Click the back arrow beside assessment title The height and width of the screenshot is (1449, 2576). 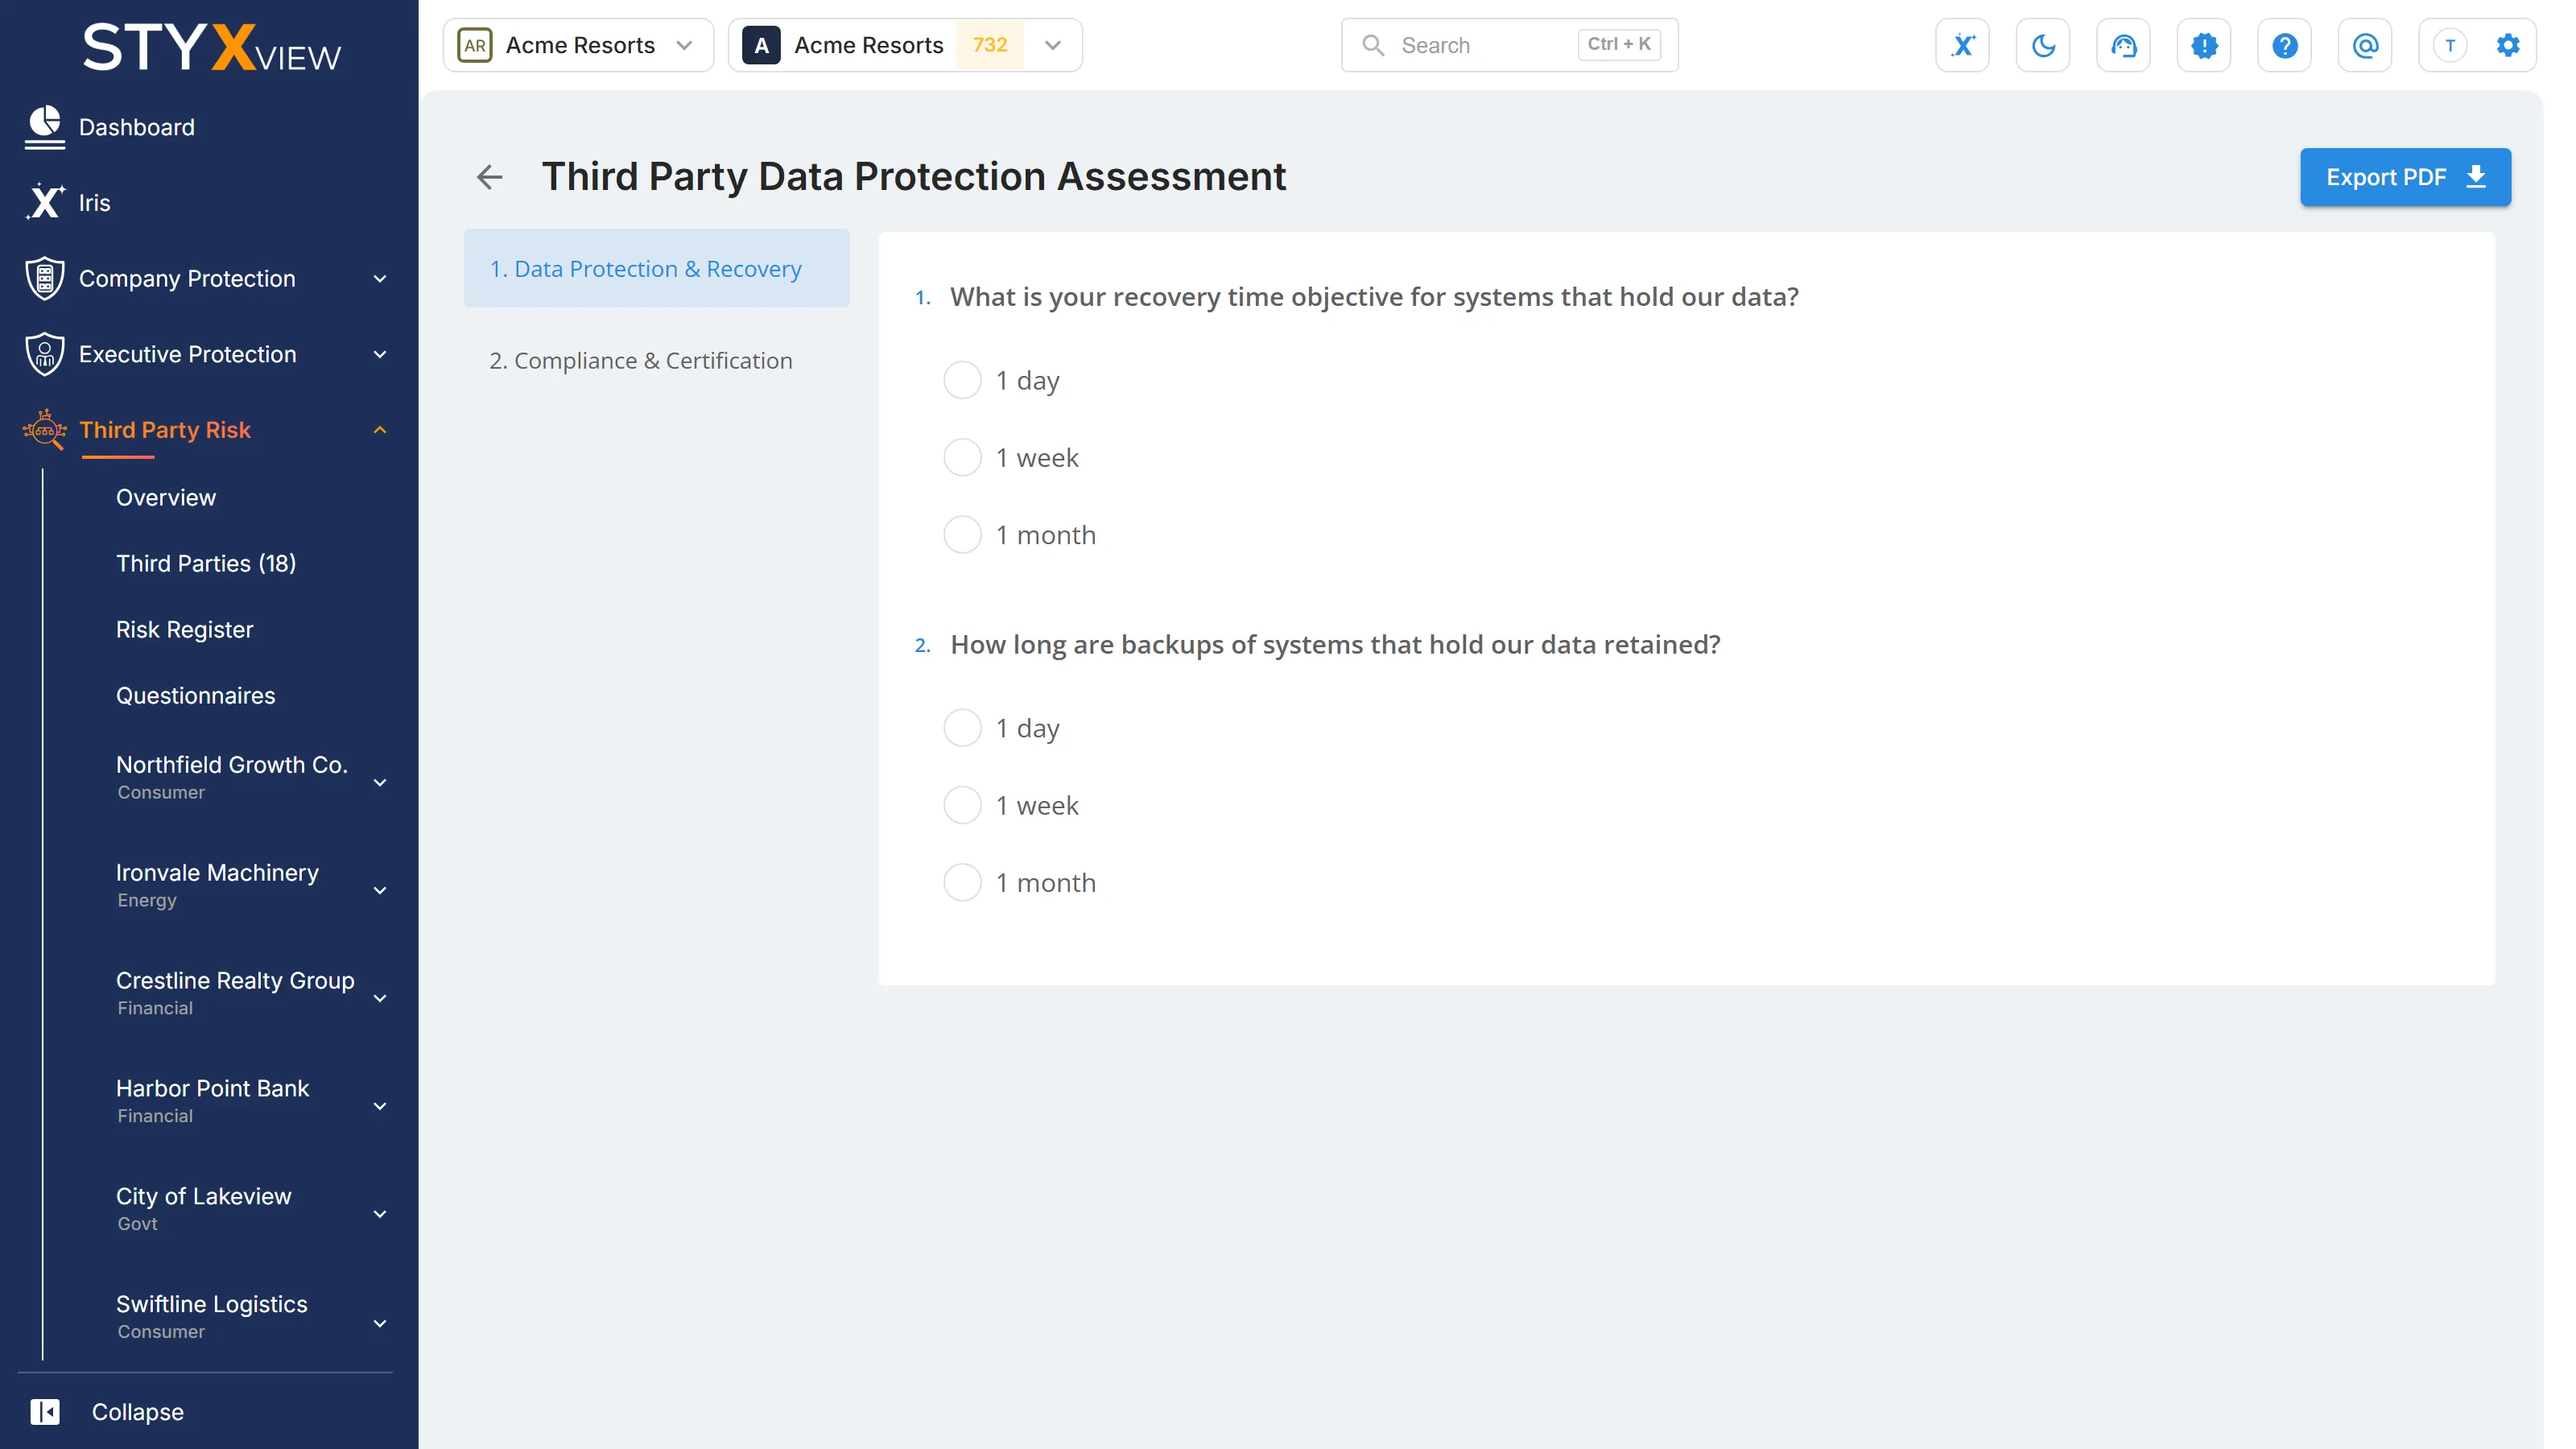pyautogui.click(x=489, y=177)
